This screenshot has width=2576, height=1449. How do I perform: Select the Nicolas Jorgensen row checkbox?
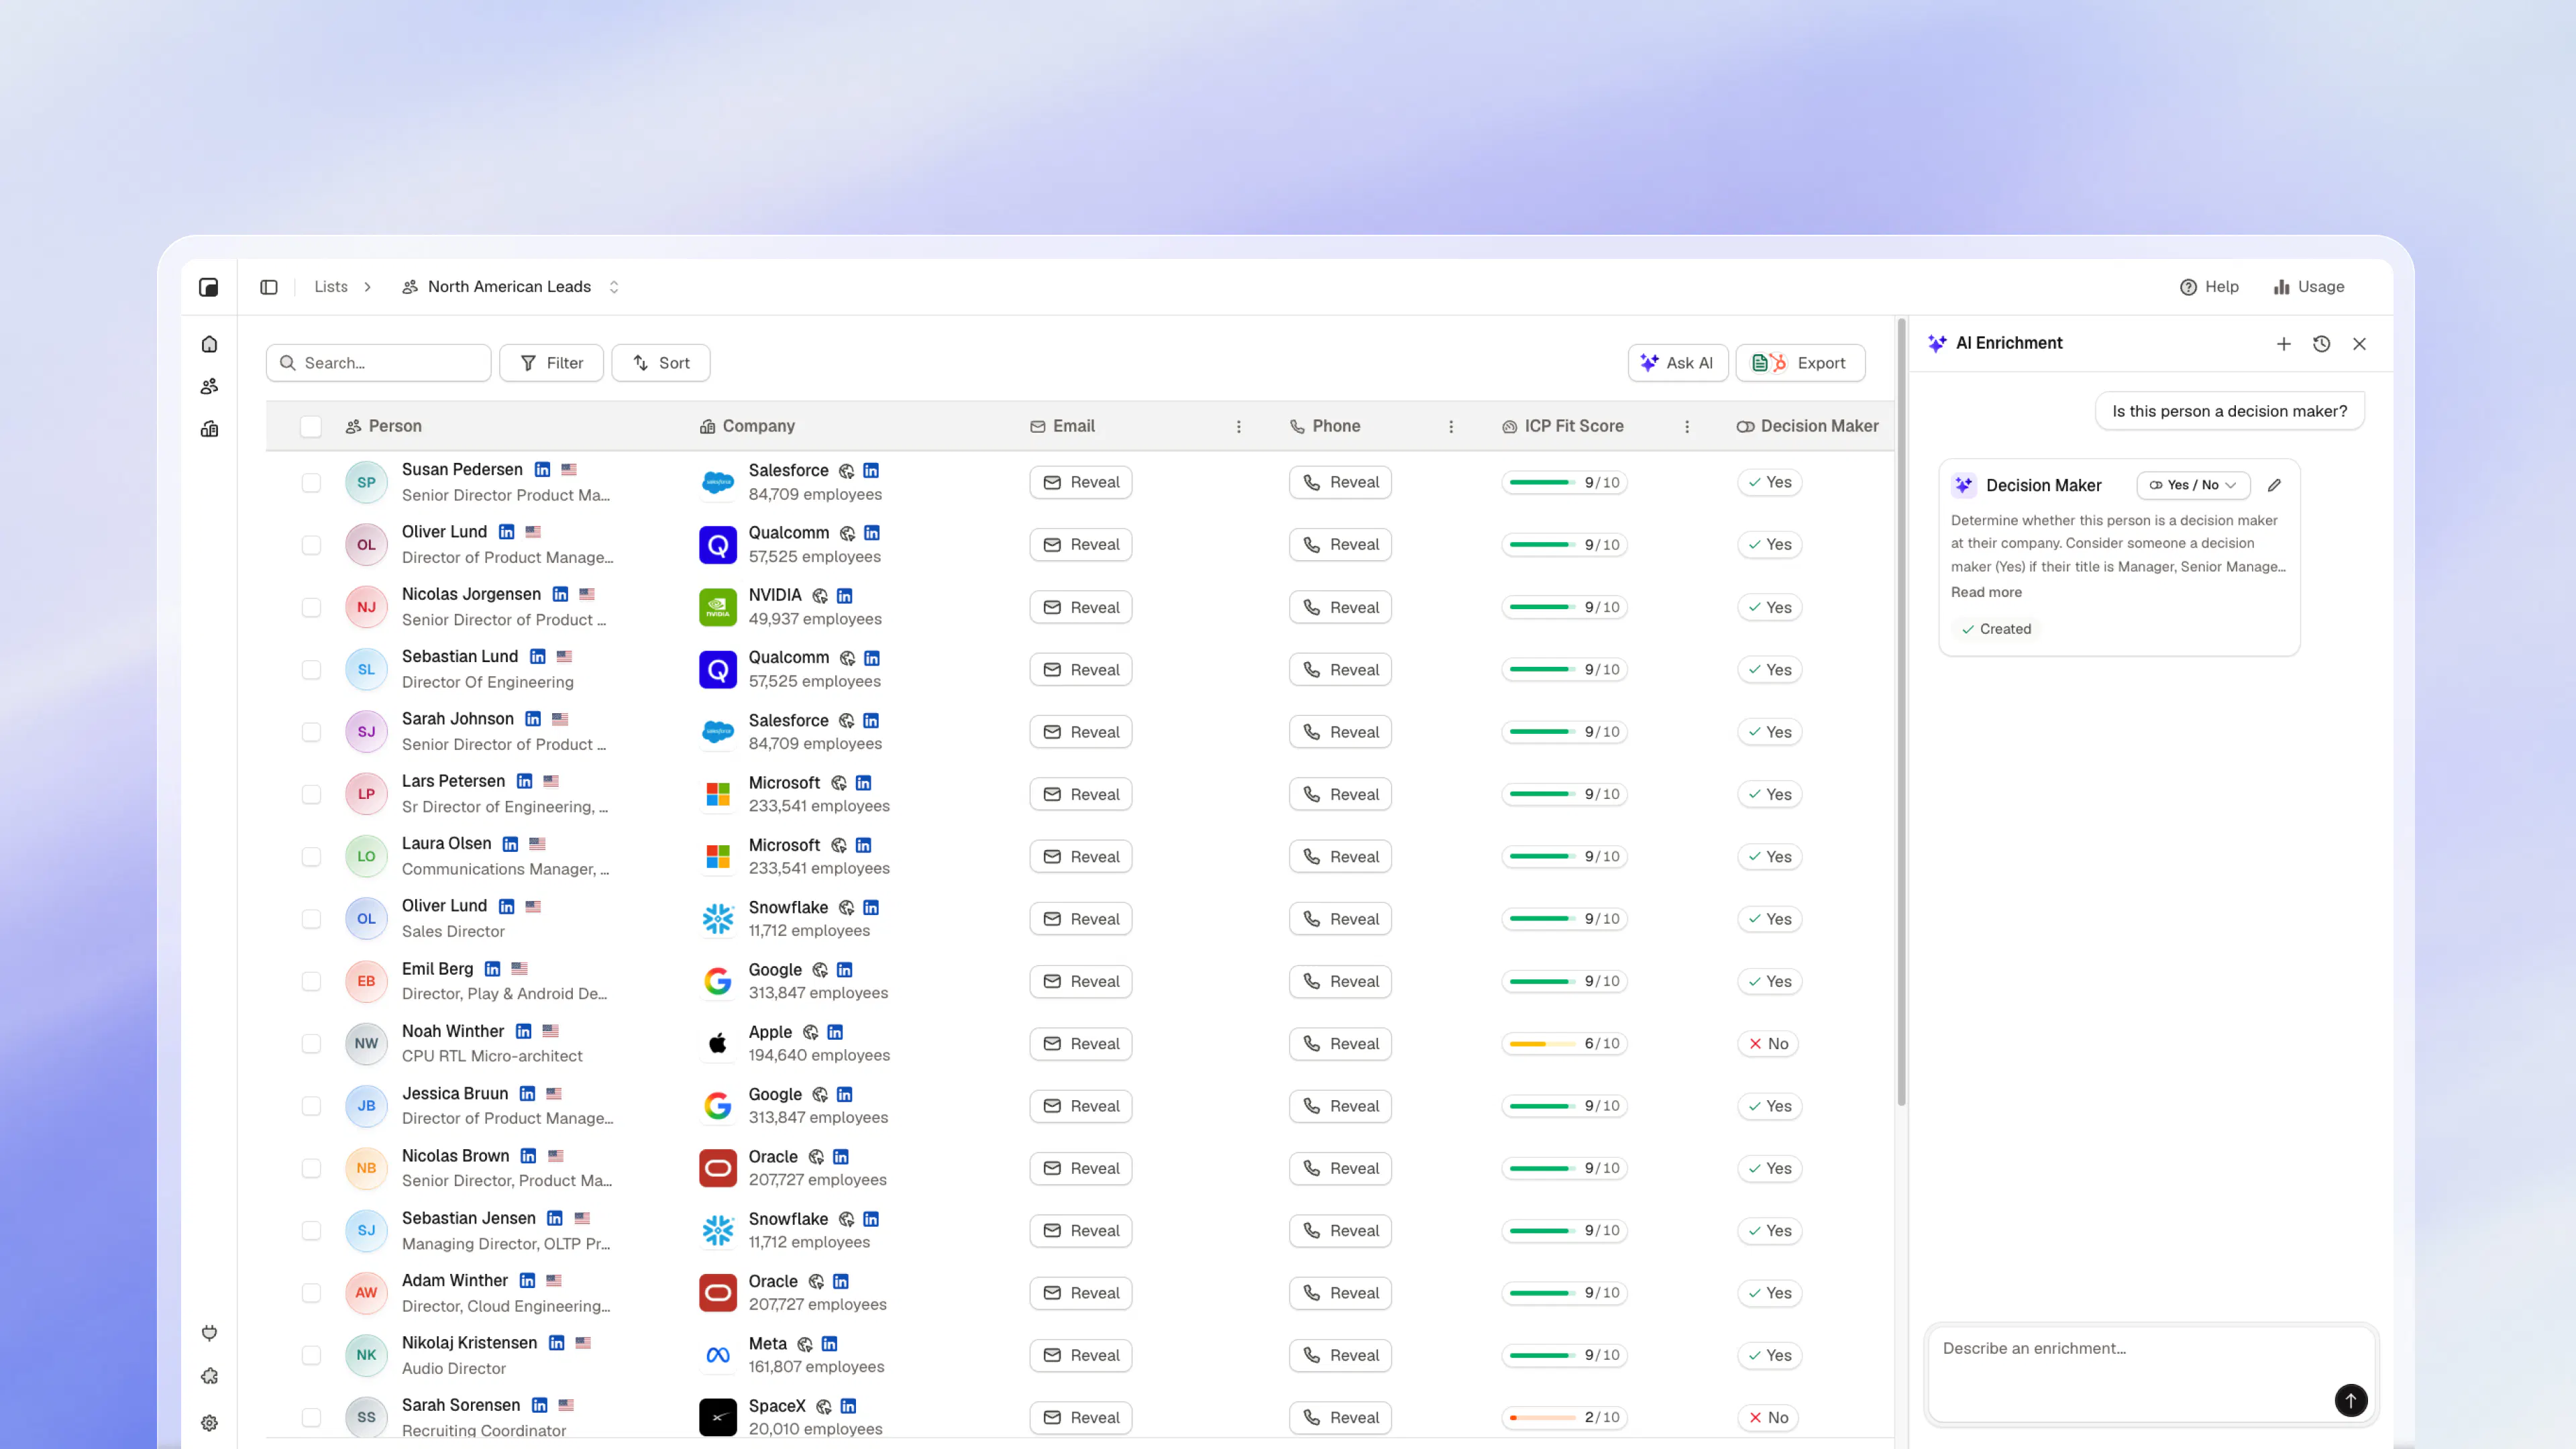pyautogui.click(x=311, y=608)
